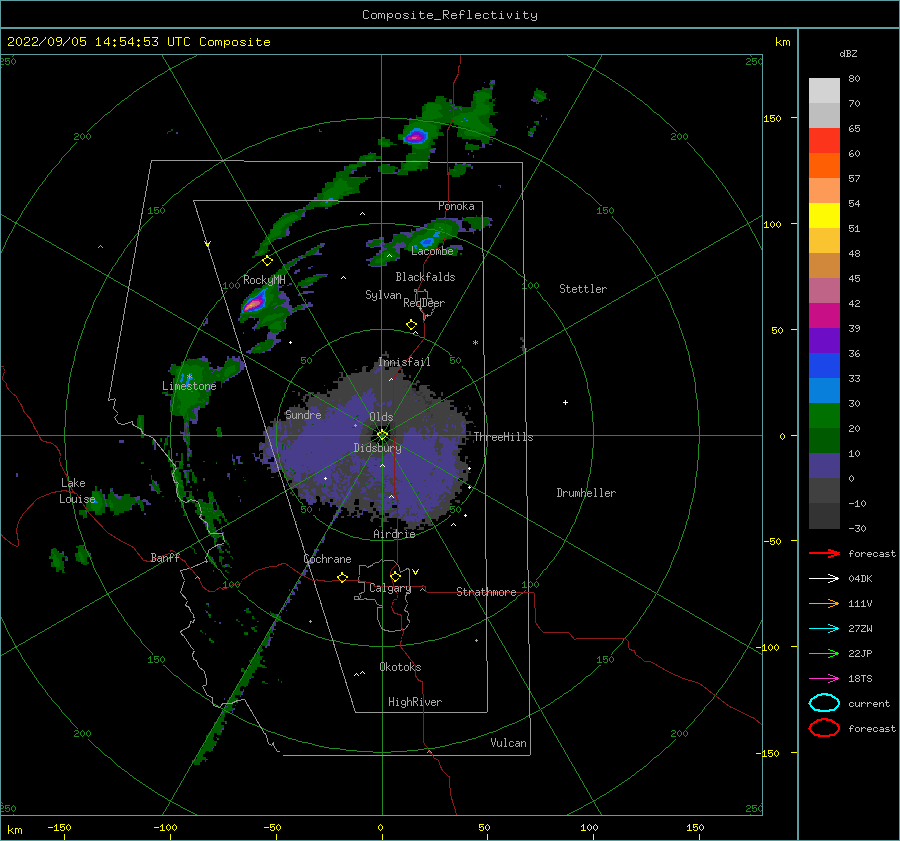This screenshot has width=900, height=841.
Task: Click the 04DK legend label
Action: pyautogui.click(x=860, y=578)
